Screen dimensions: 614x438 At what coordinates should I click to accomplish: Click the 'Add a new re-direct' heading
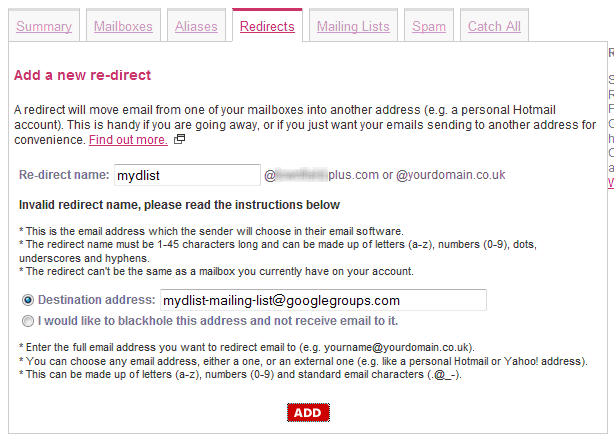82,75
